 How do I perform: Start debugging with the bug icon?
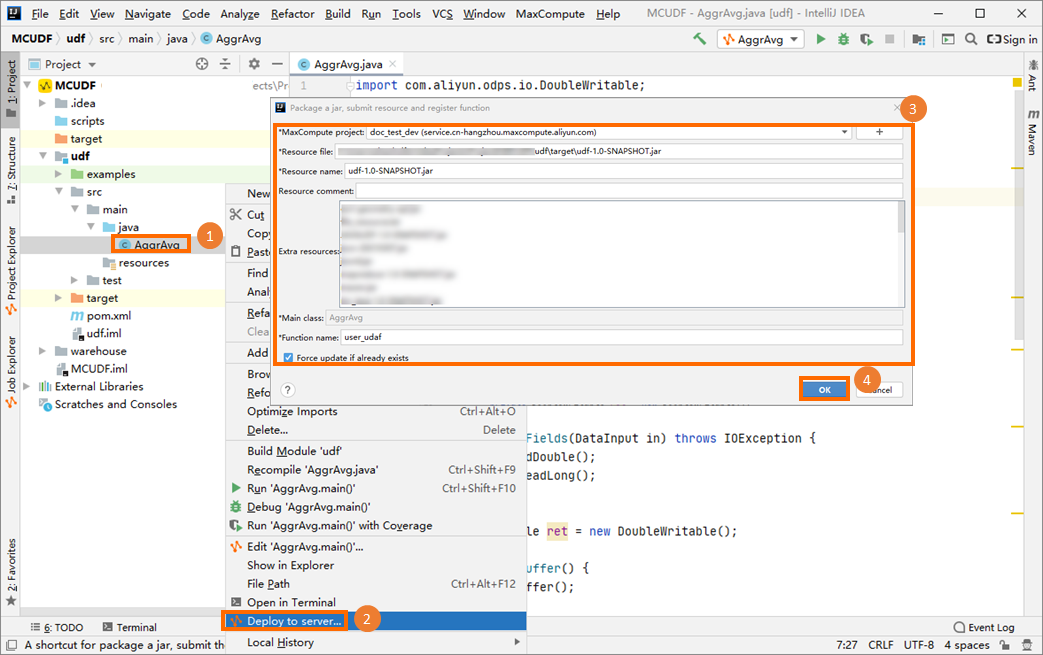(x=844, y=39)
